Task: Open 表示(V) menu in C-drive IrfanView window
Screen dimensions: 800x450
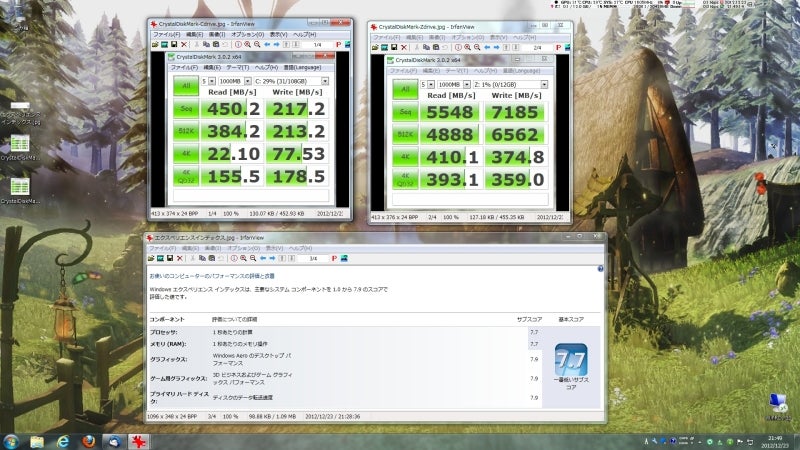Action: (x=278, y=35)
